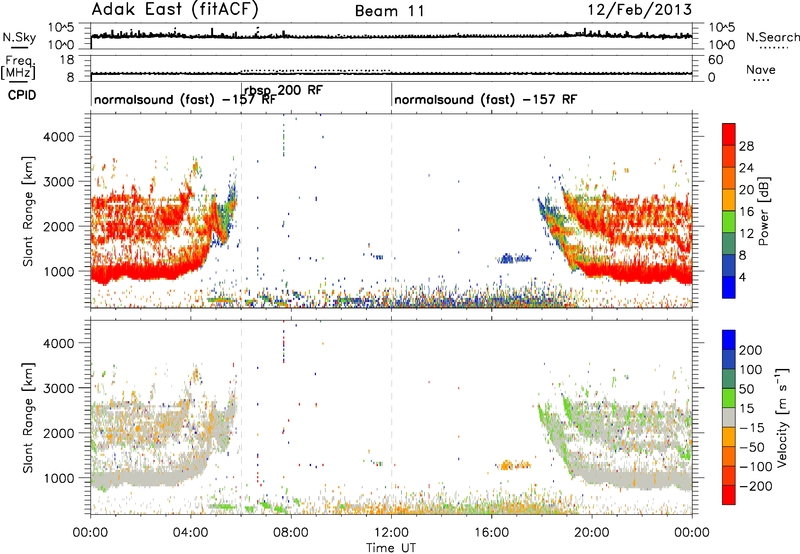Click the '60' tick of the Nave axis
The width and height of the screenshot is (800, 554).
pos(715,60)
